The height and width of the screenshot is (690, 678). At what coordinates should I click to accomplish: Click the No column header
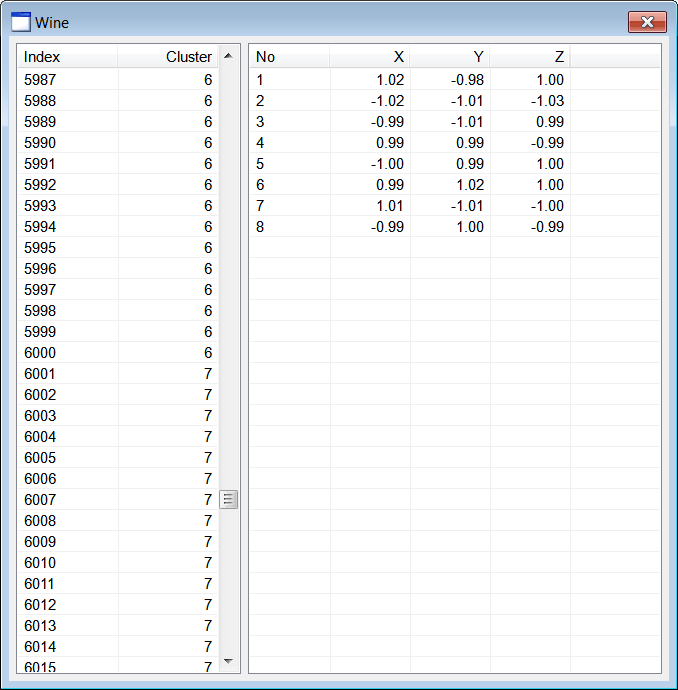[290, 56]
